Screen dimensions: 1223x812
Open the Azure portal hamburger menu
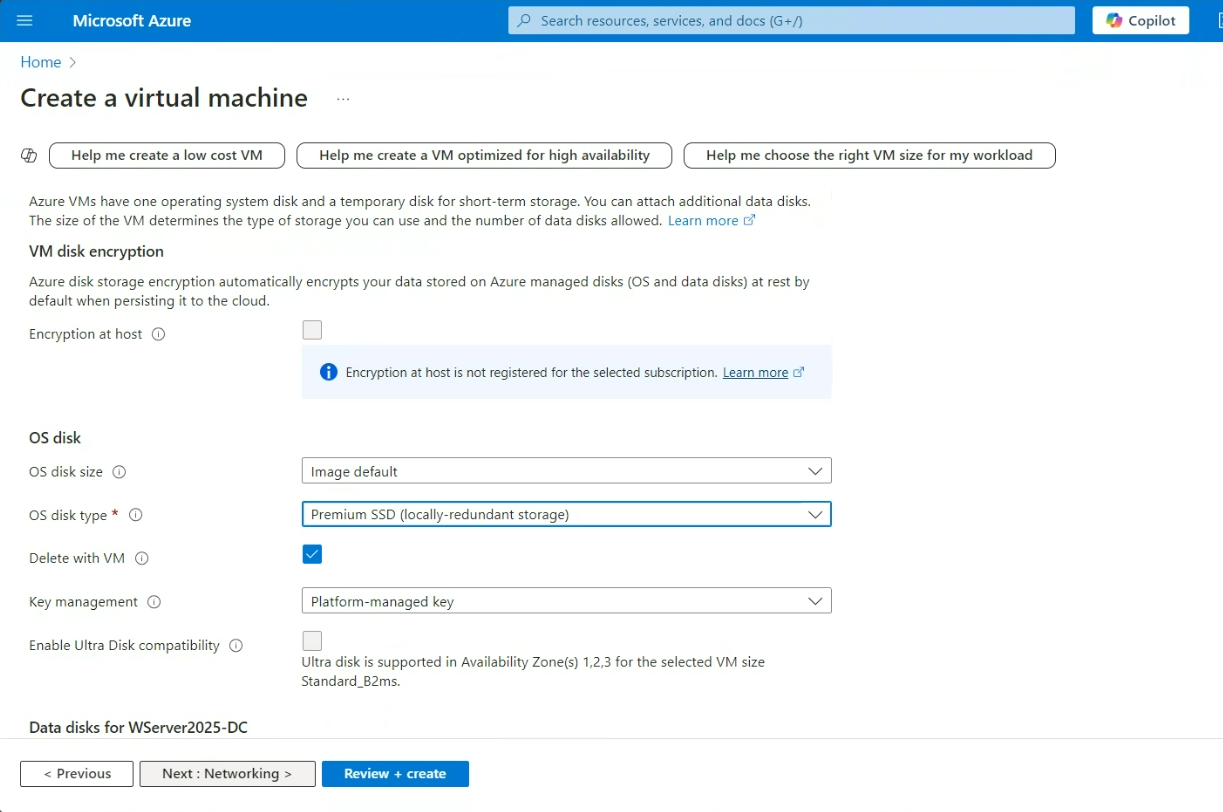(25, 21)
